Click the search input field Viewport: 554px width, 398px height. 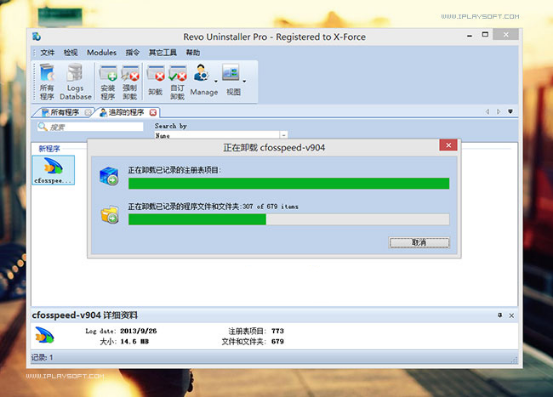[90, 127]
